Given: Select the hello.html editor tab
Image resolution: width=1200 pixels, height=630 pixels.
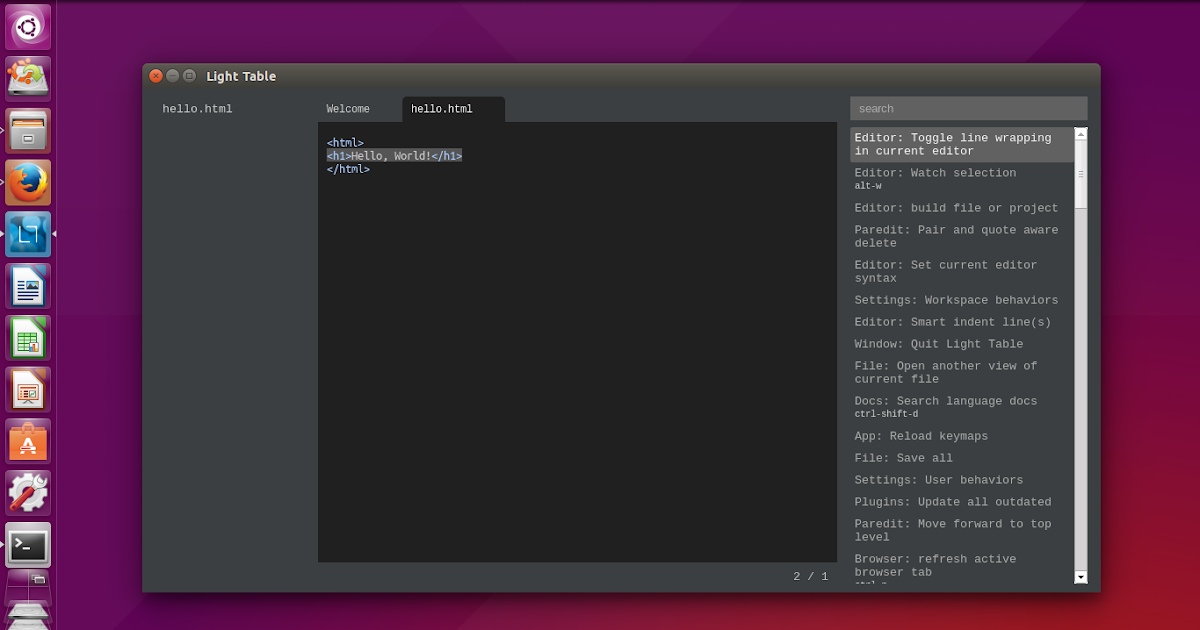Looking at the screenshot, I should point(441,109).
